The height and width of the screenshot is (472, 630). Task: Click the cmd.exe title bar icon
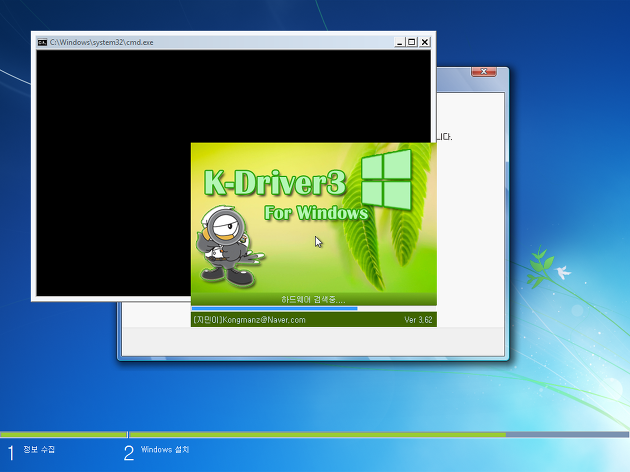(42, 42)
